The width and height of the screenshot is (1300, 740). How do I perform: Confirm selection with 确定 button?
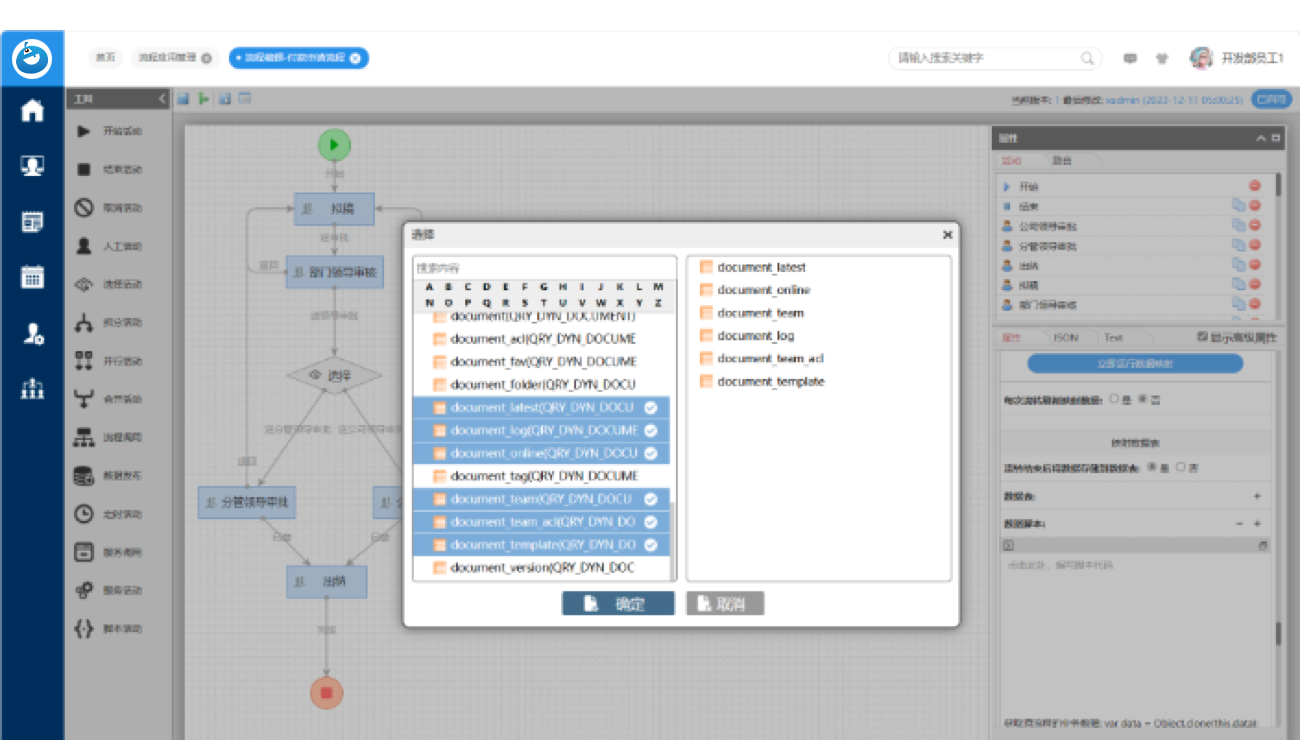[x=618, y=604]
